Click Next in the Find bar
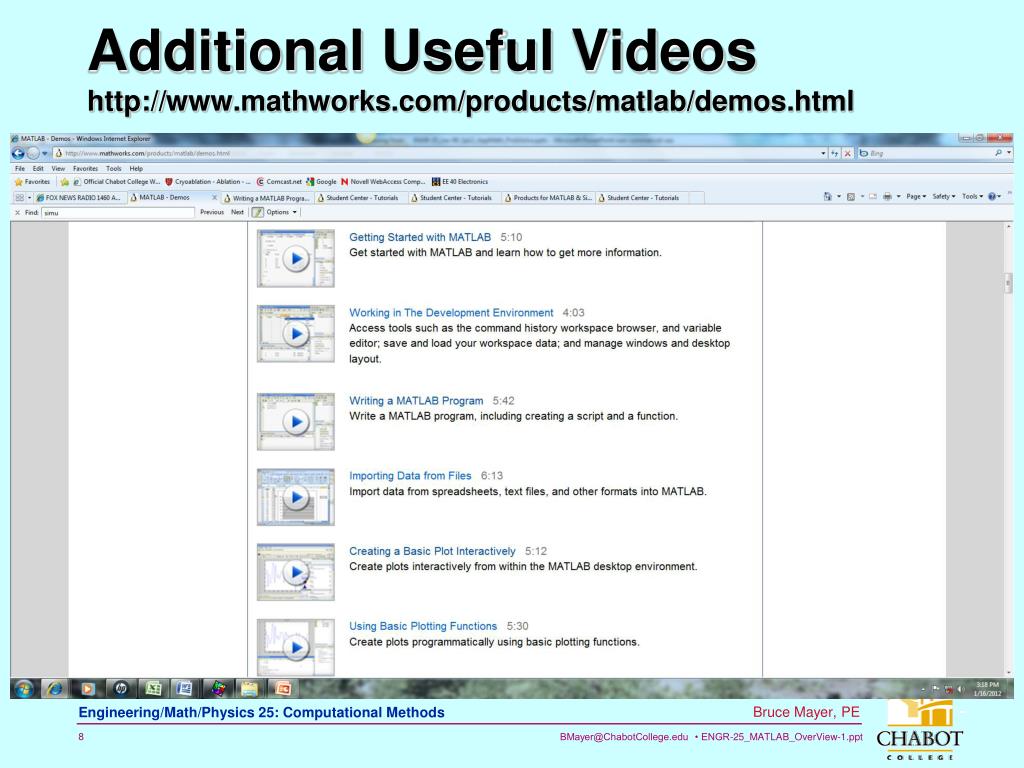1024x768 pixels. pos(237,212)
